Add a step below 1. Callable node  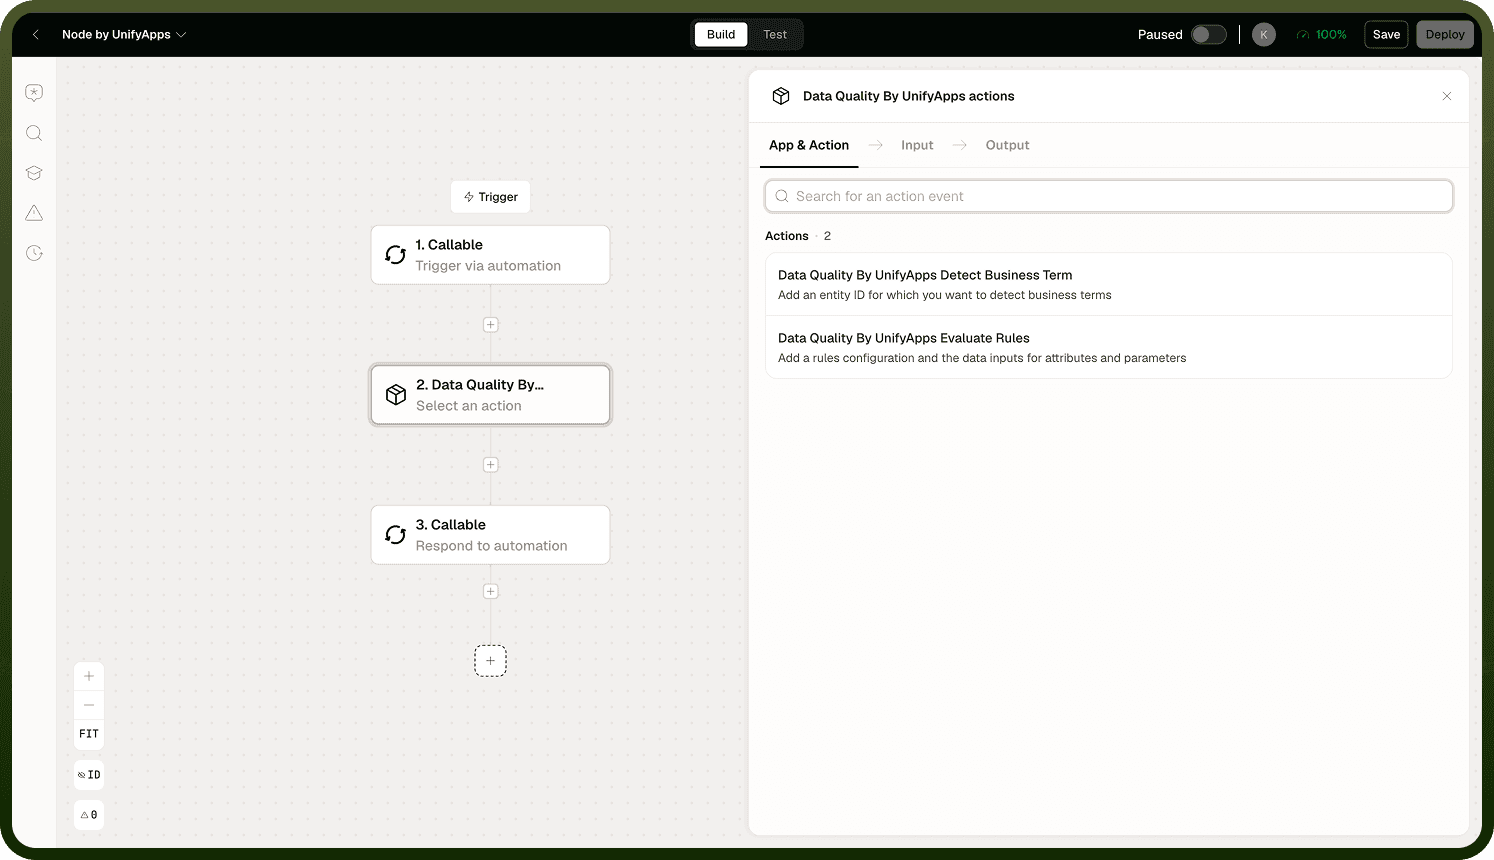490,325
